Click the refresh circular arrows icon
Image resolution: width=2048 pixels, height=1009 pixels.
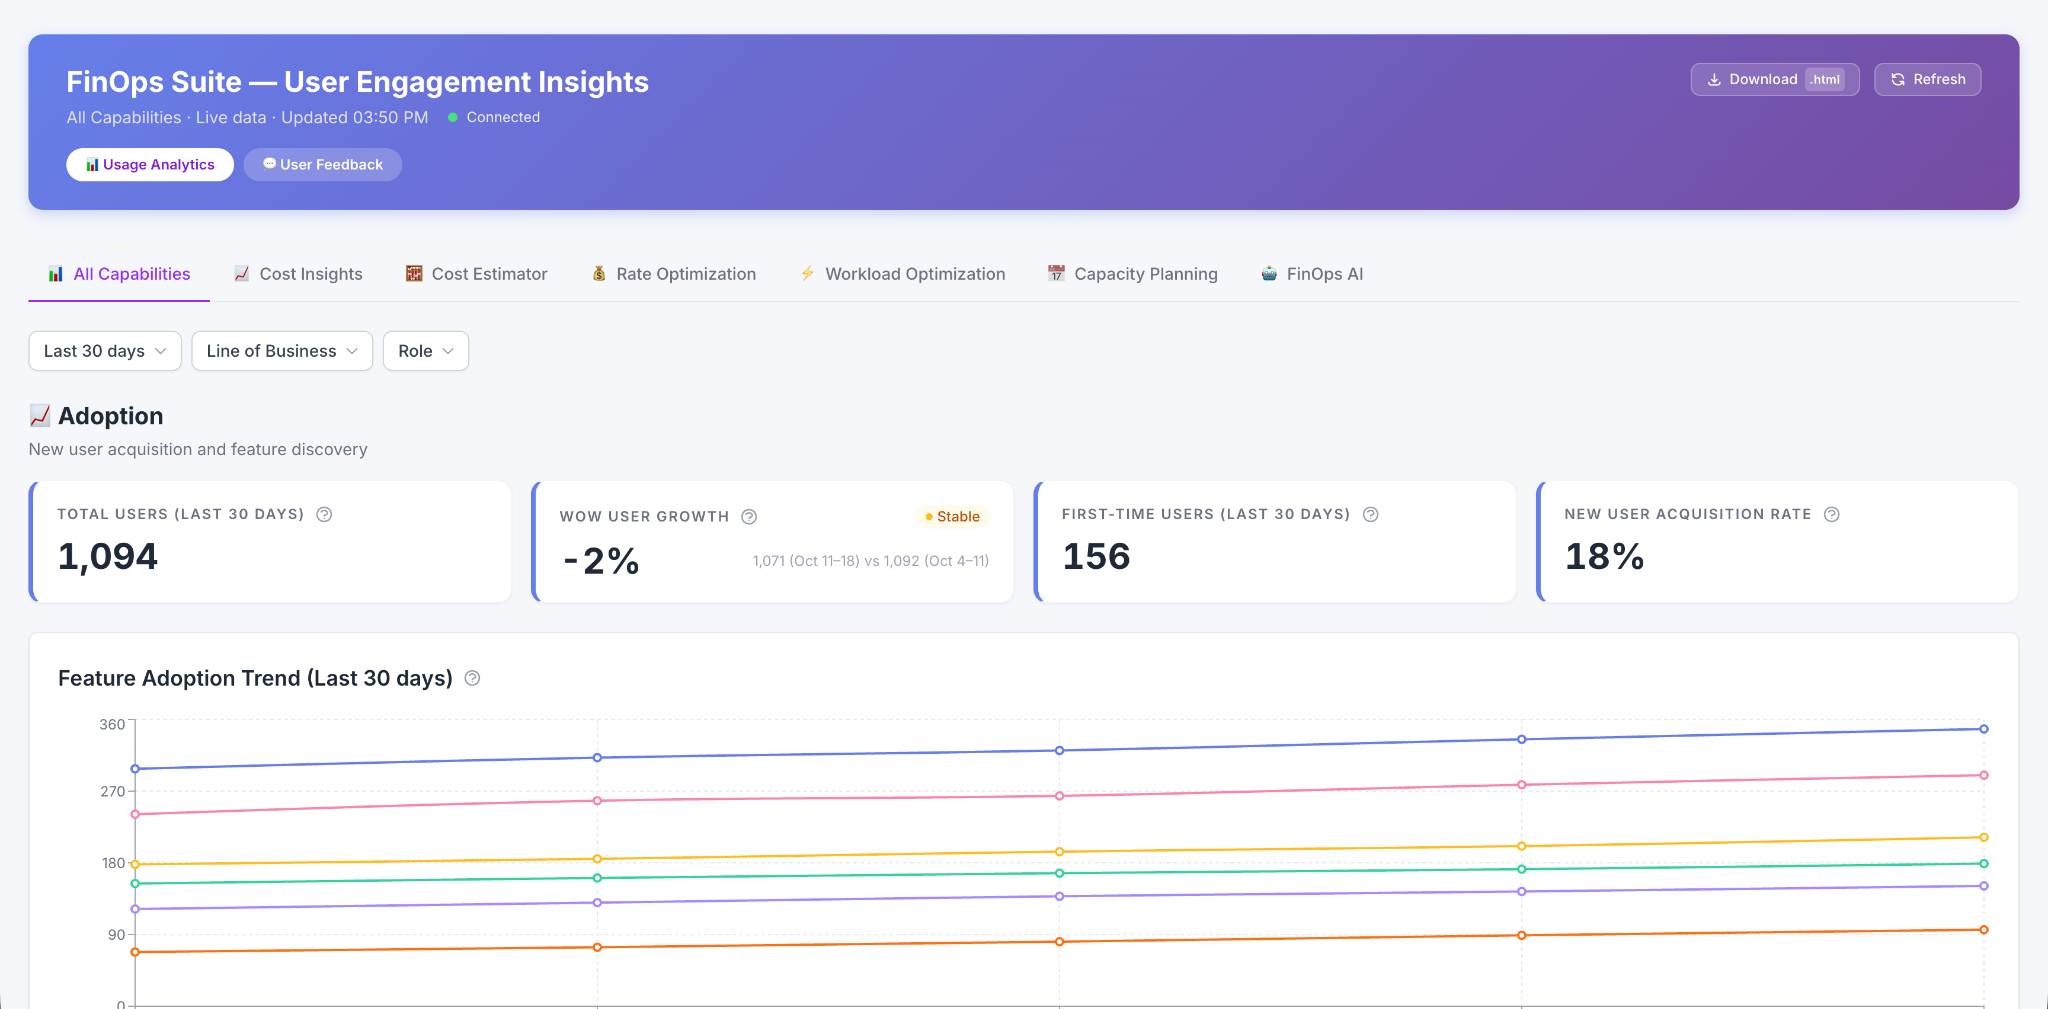click(1898, 80)
